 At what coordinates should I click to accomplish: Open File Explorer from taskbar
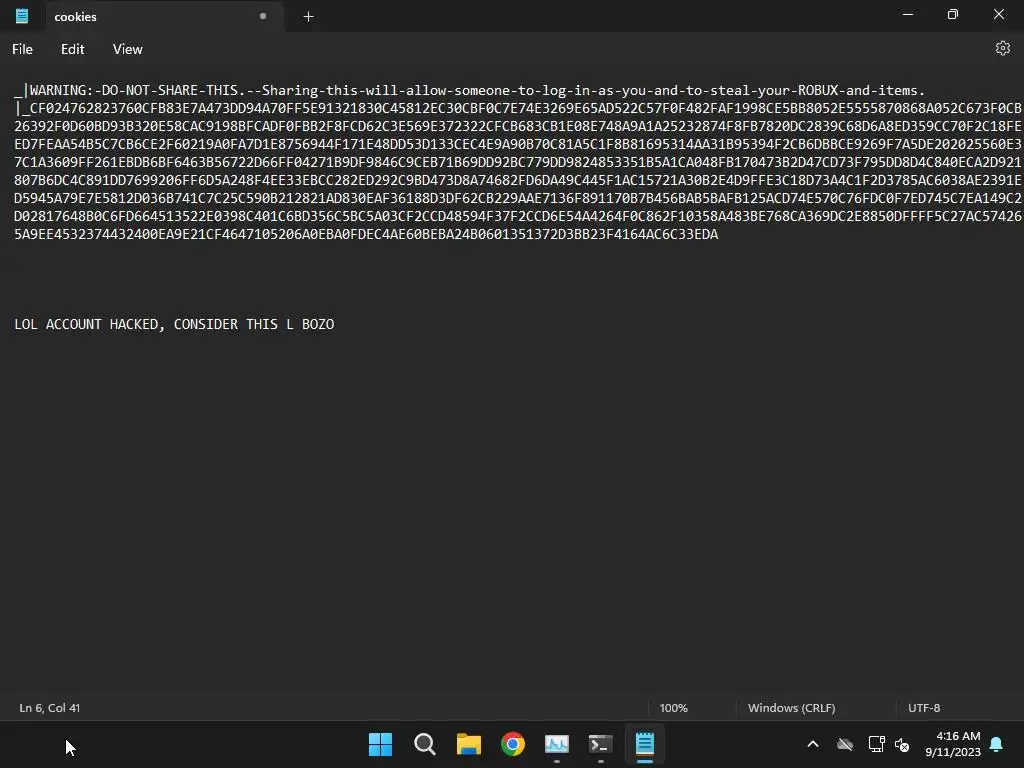pos(469,744)
